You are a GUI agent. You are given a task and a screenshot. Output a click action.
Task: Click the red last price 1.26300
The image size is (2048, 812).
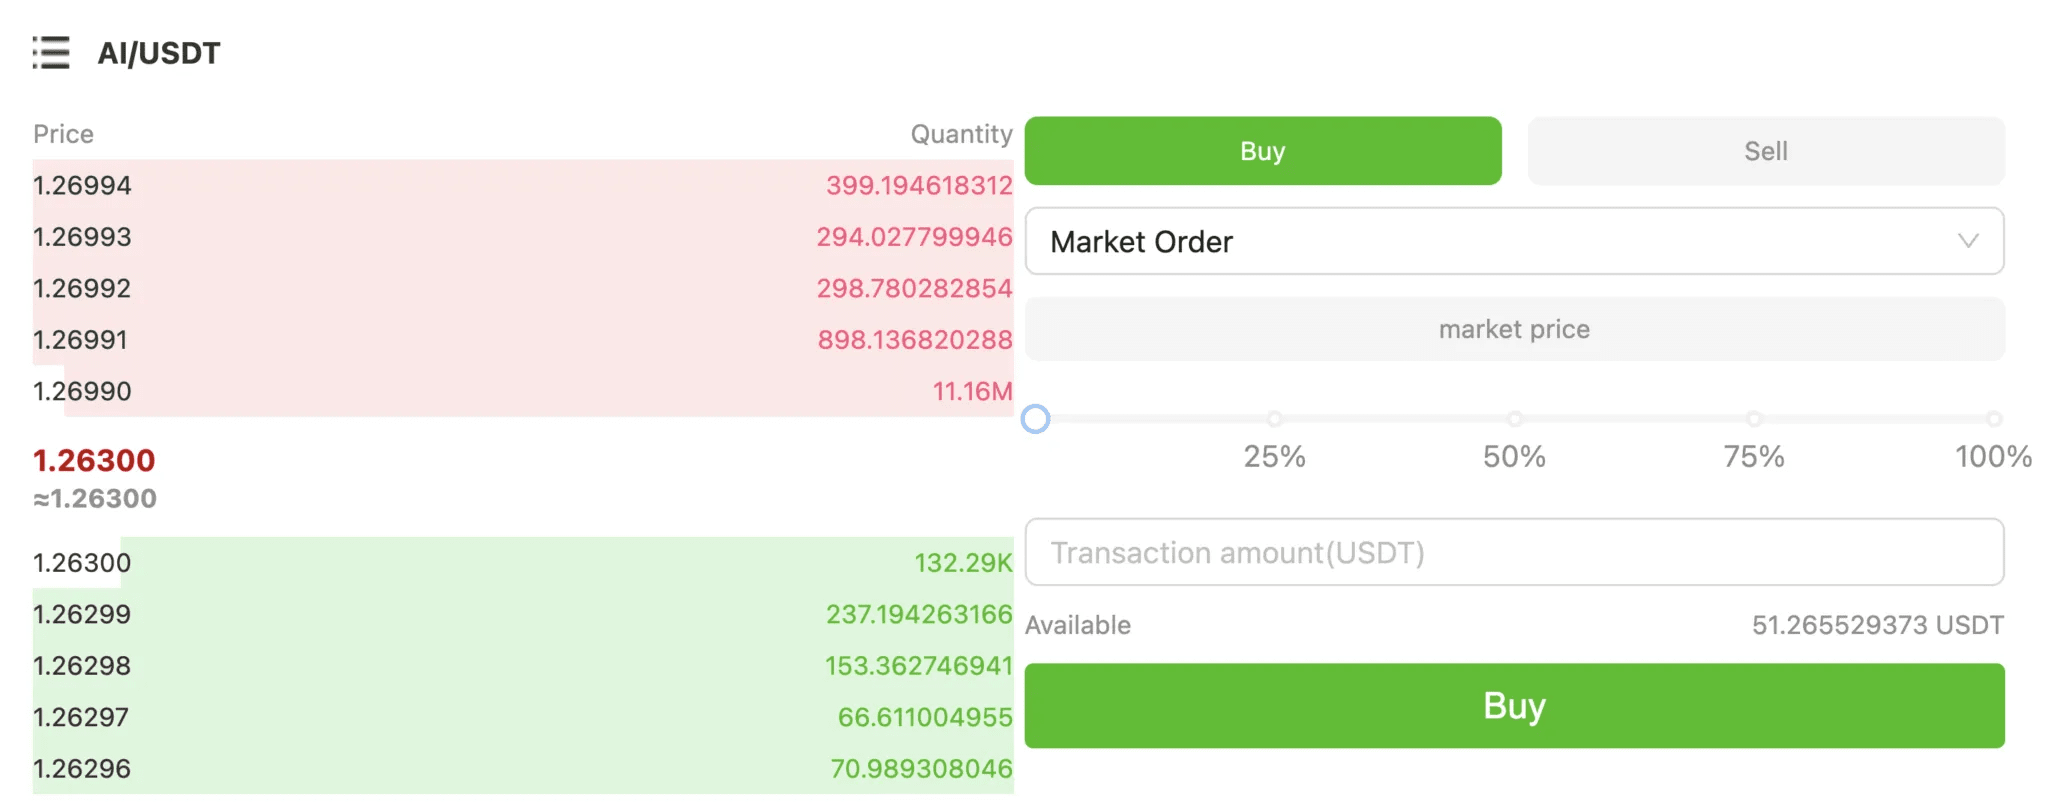pos(94,460)
